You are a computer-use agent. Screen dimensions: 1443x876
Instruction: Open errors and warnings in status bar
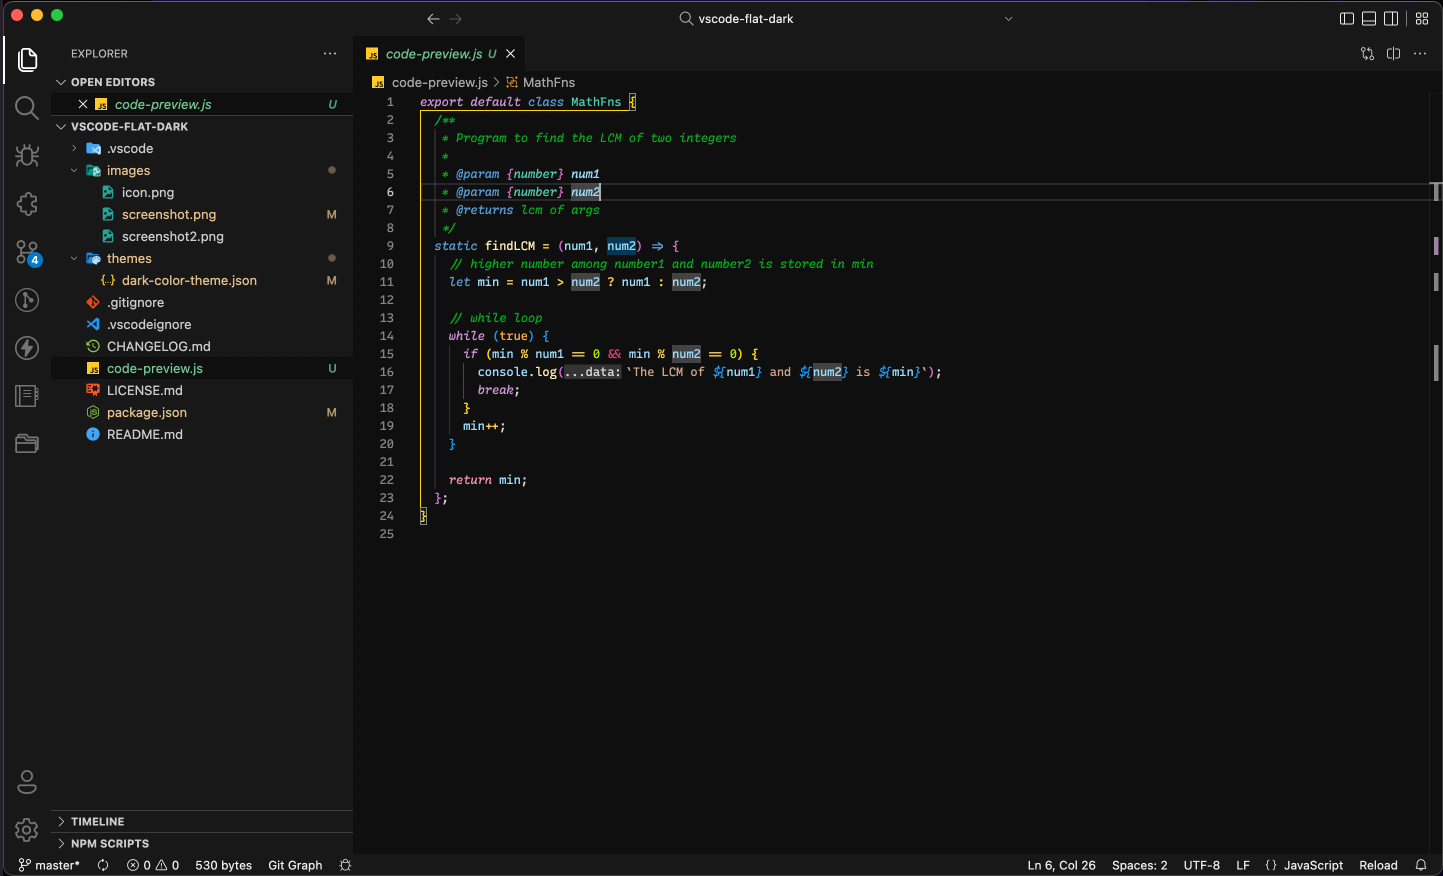pos(153,865)
